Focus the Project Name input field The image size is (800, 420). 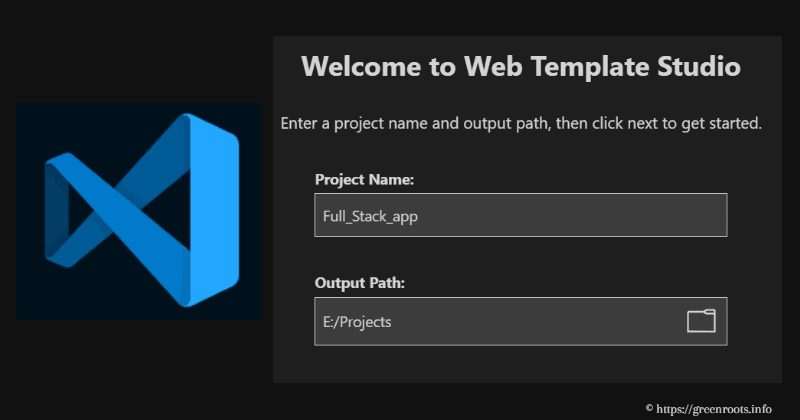(x=520, y=215)
